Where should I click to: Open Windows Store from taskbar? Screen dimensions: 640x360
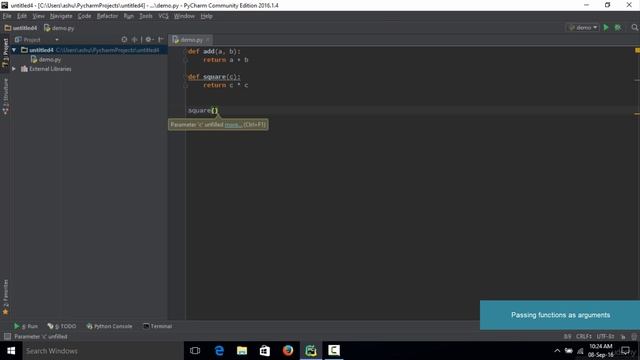(265, 351)
